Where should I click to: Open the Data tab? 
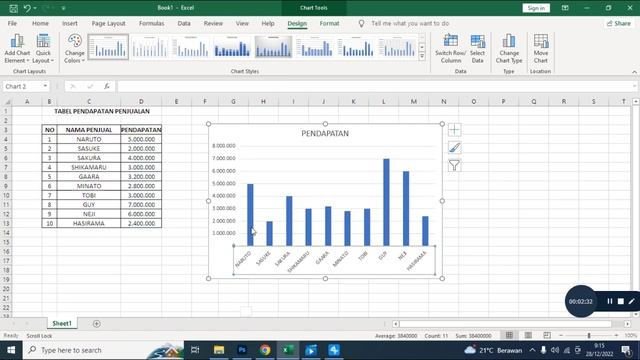184,24
